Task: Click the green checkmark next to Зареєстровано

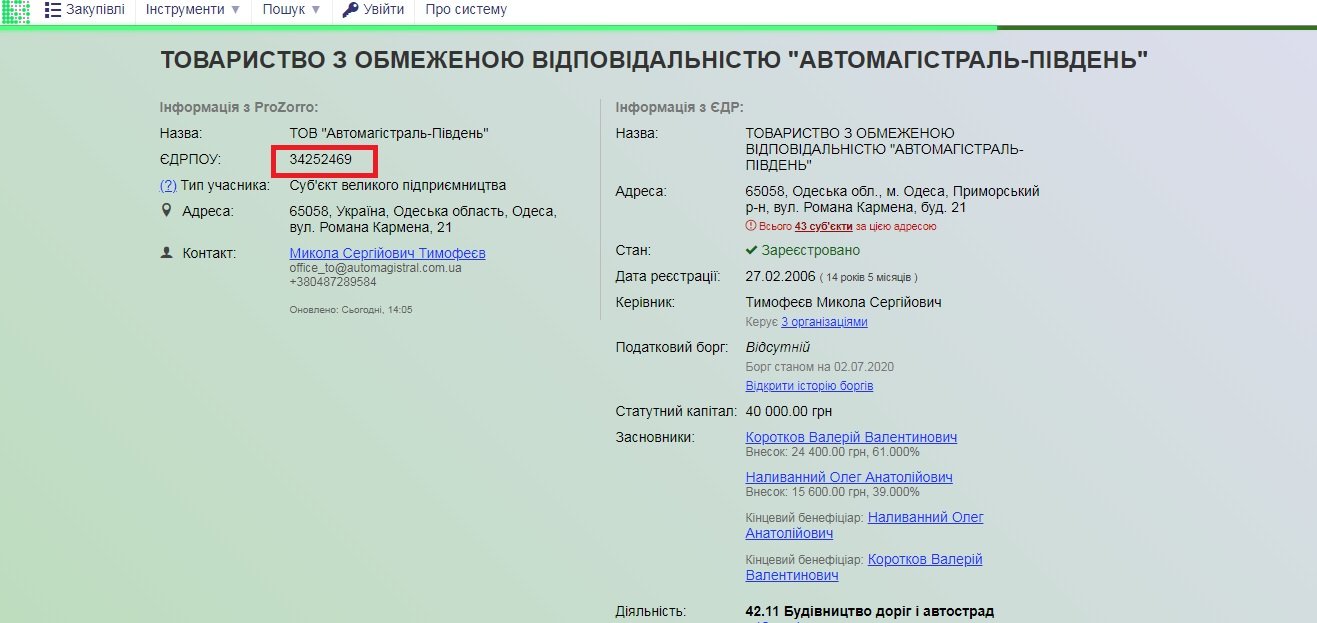Action: pos(751,250)
